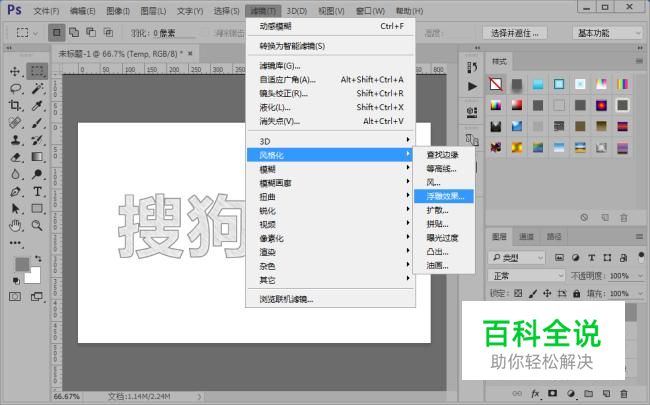The width and height of the screenshot is (650, 405).
Task: Toggle lock all padlock icon
Action: click(x=576, y=293)
